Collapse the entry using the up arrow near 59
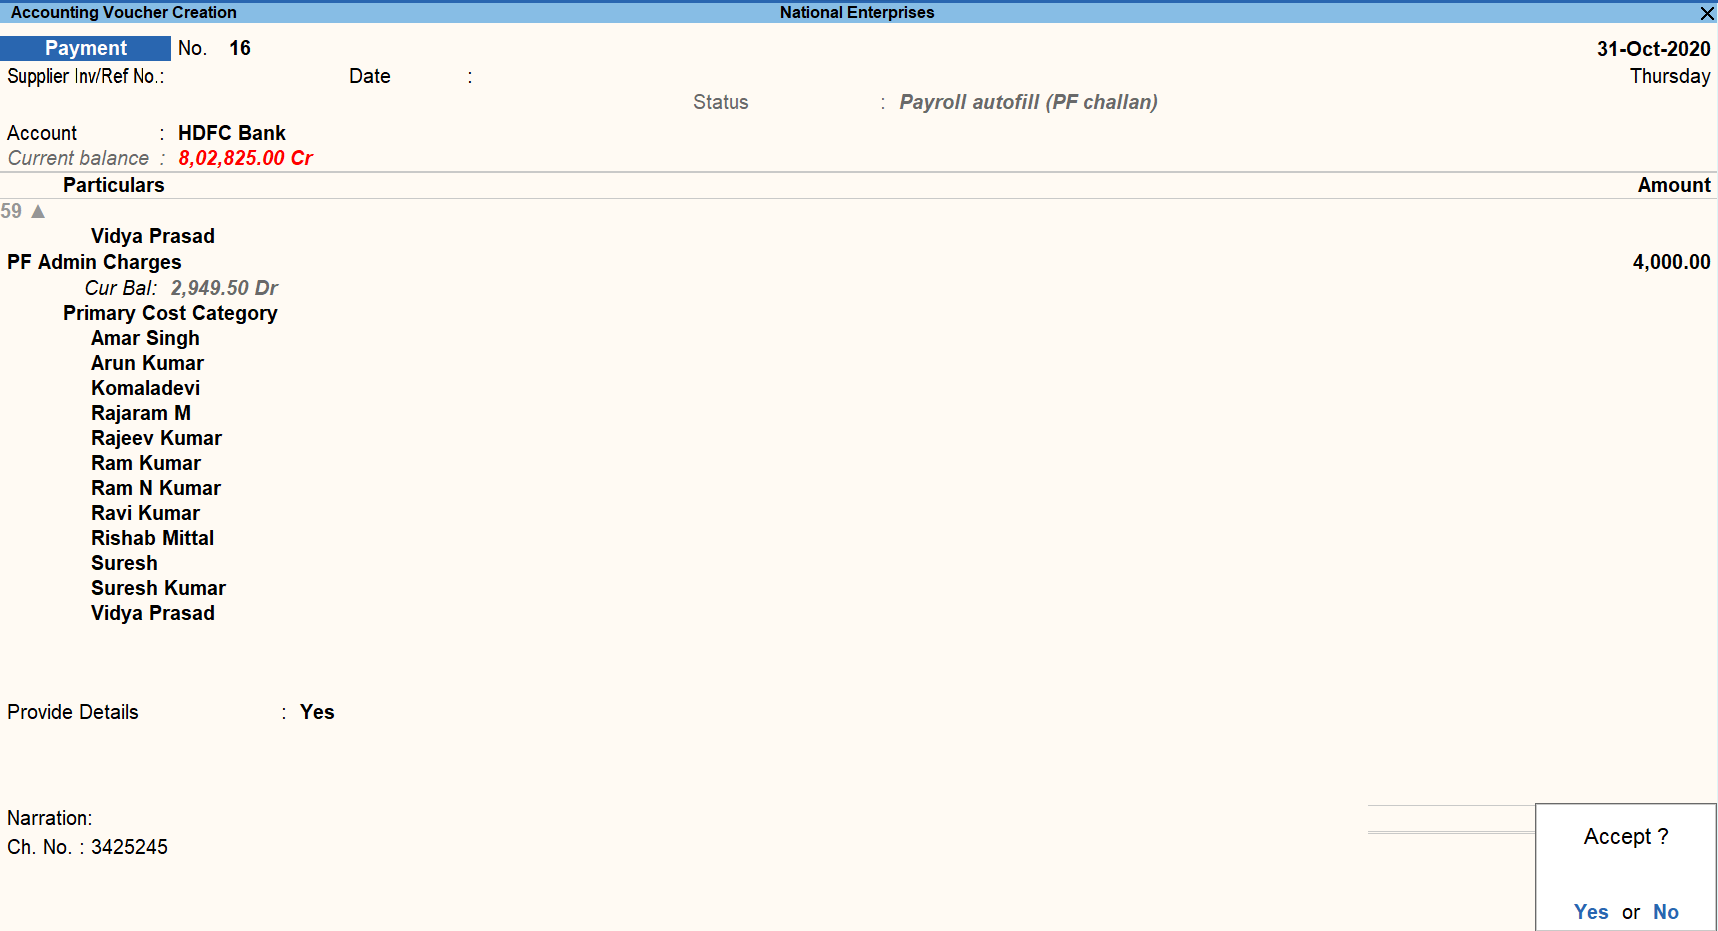The image size is (1718, 931). 38,211
